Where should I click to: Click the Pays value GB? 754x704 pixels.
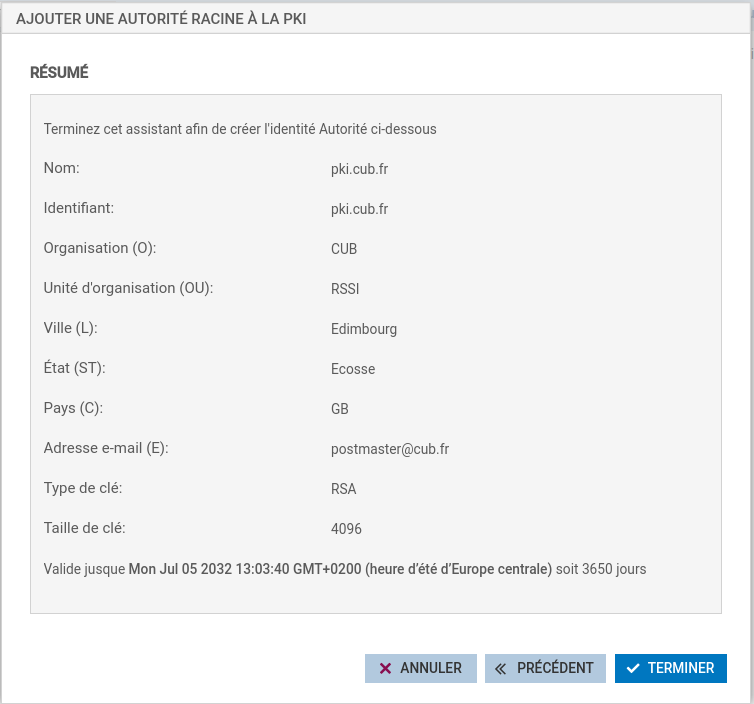pyautogui.click(x=340, y=409)
